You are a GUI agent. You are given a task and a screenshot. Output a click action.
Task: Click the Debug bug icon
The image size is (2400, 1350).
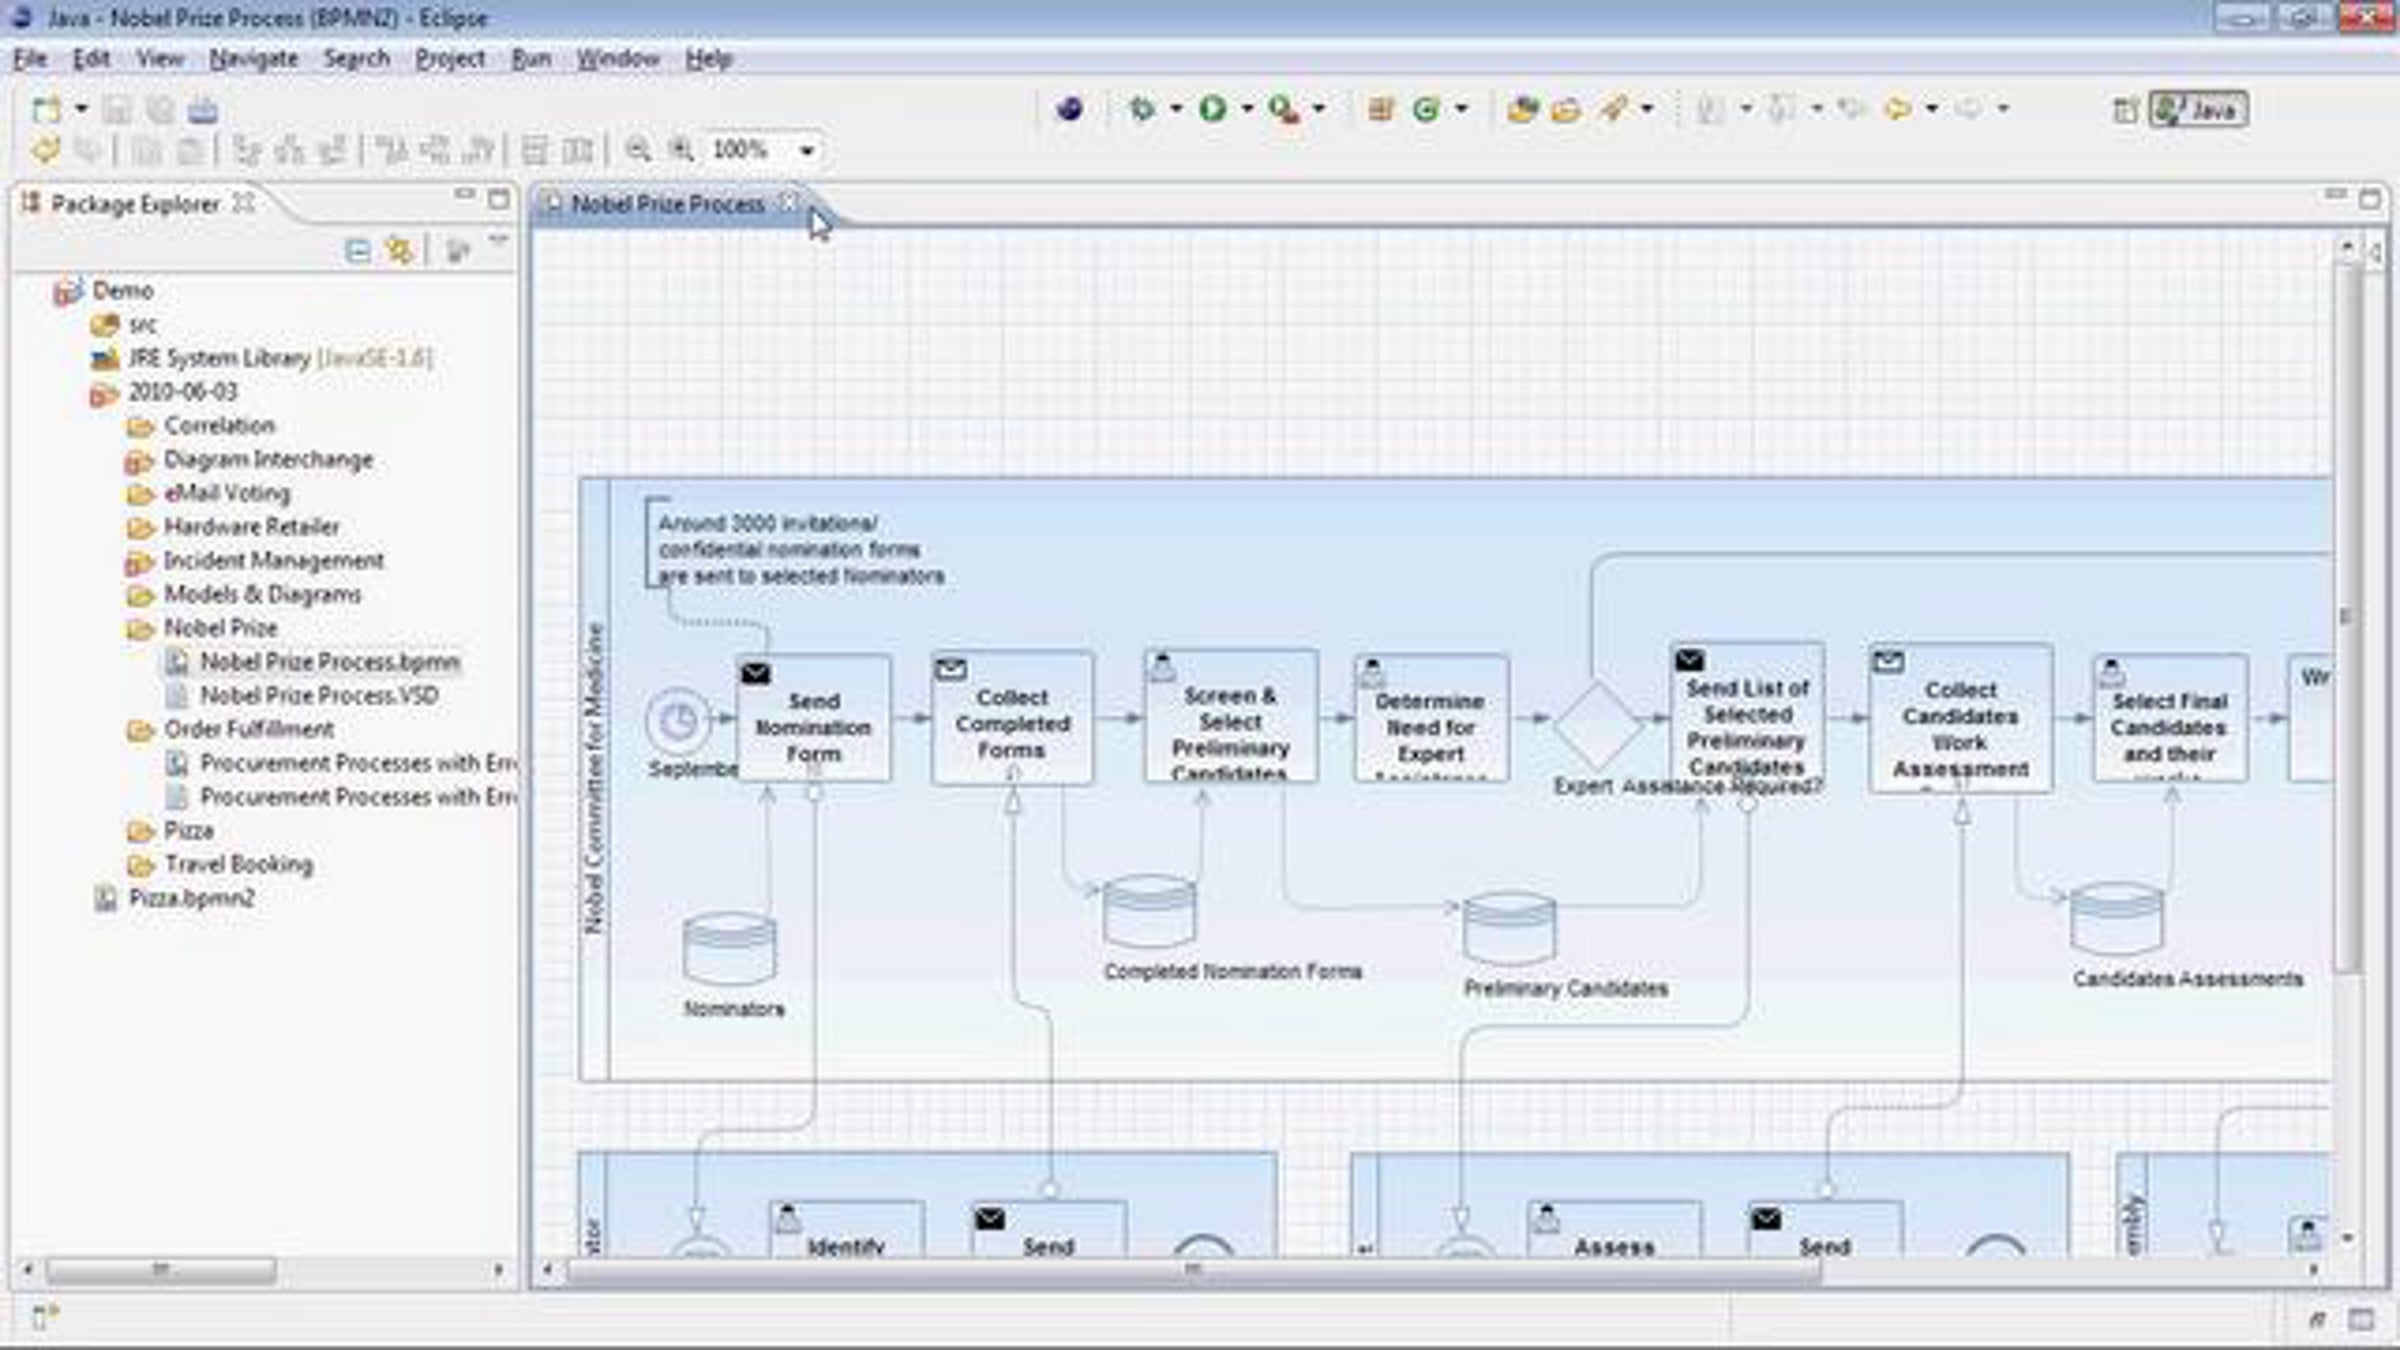coord(1141,108)
